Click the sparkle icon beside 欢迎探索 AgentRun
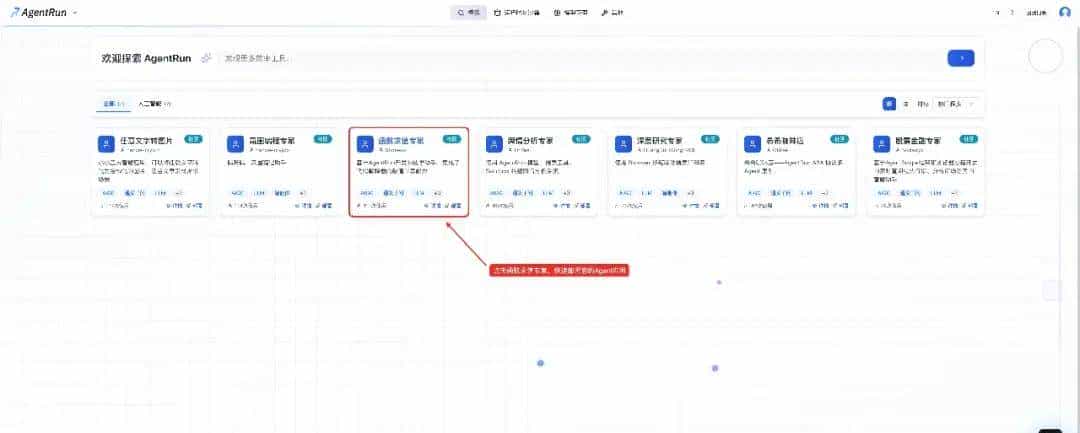Image resolution: width=1080 pixels, height=433 pixels. (205, 59)
